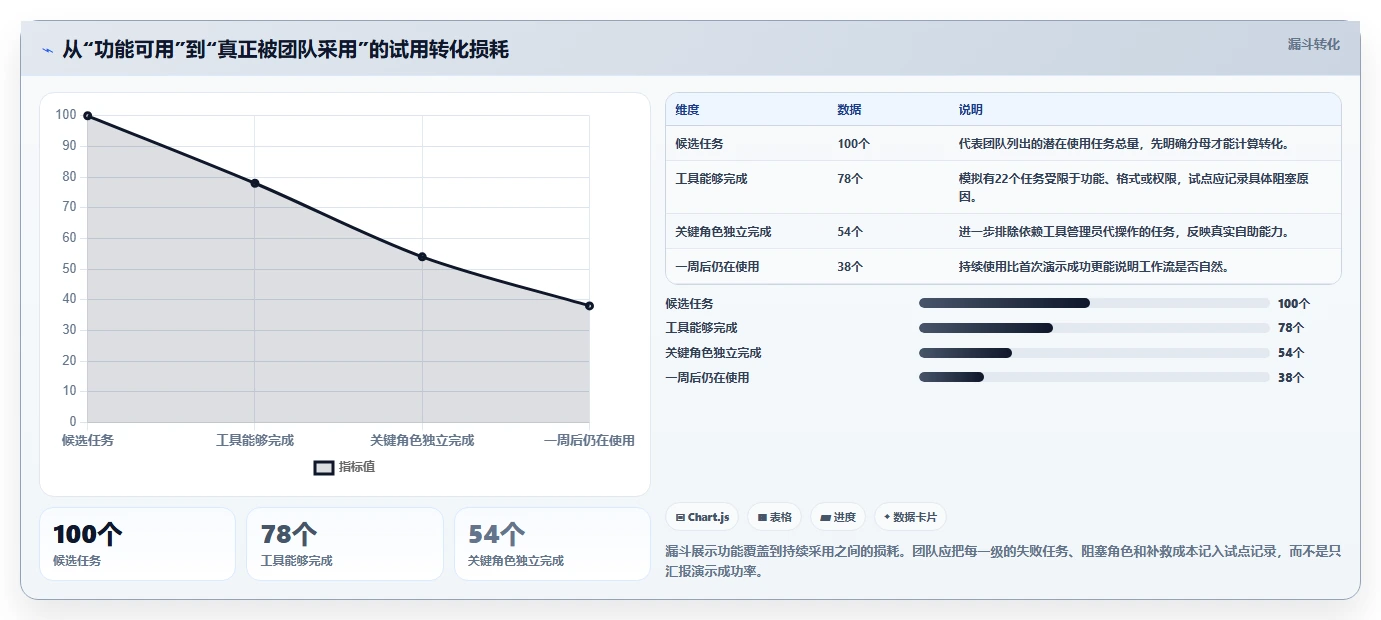Click the 38个 value in the table
This screenshot has width=1381, height=620.
850,267
